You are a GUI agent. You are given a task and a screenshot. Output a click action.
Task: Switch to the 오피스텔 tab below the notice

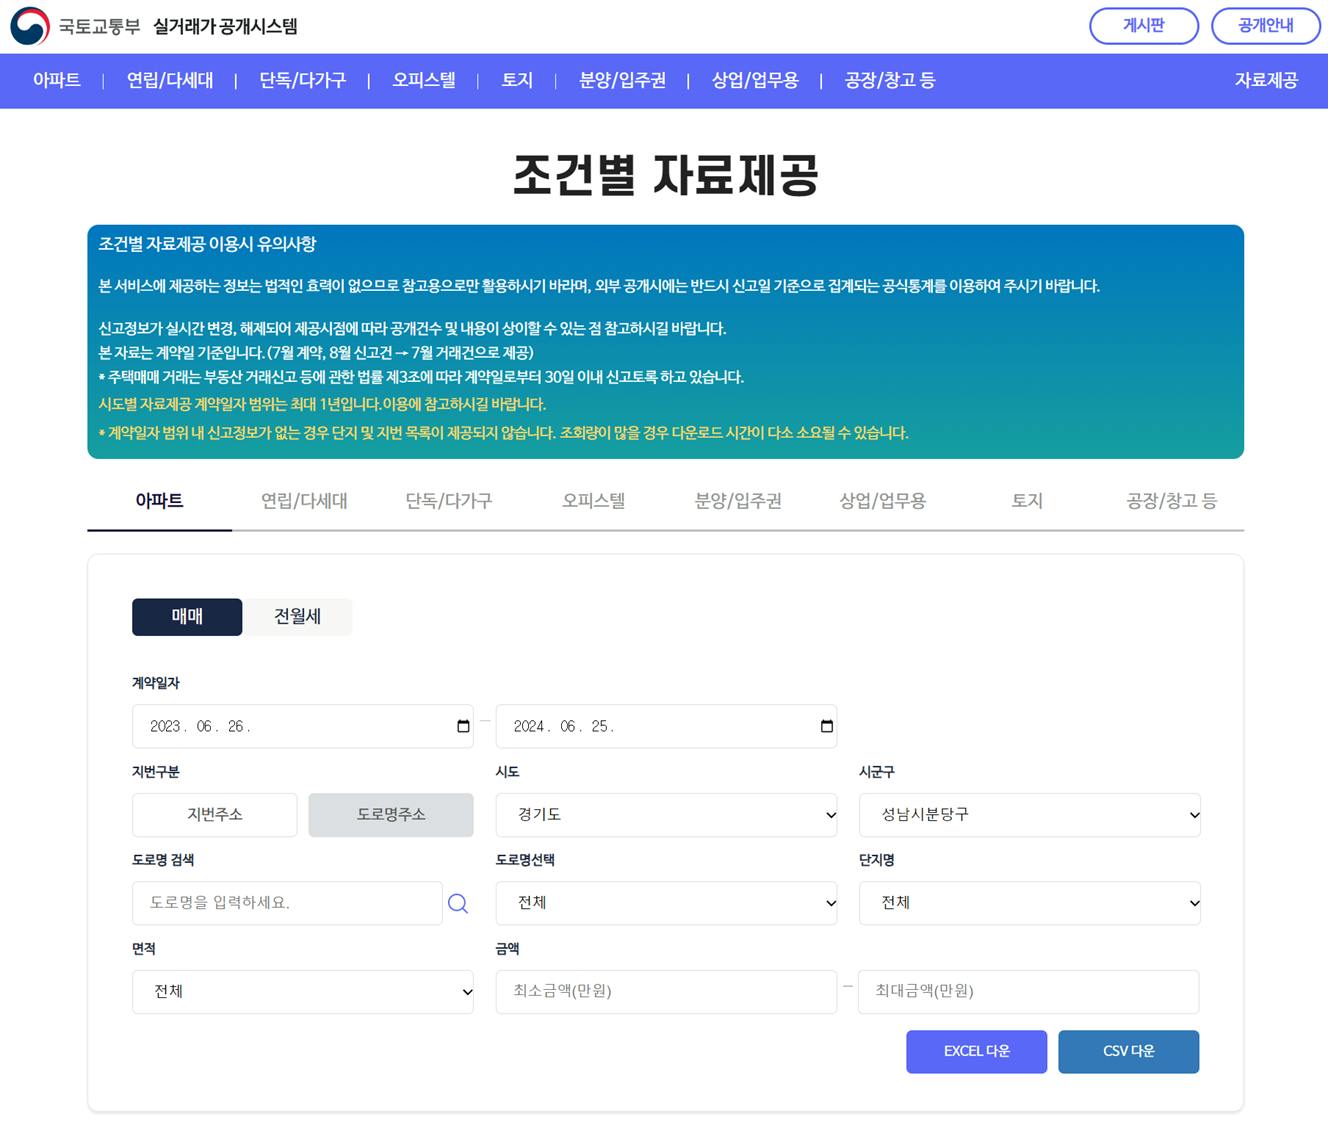point(594,501)
